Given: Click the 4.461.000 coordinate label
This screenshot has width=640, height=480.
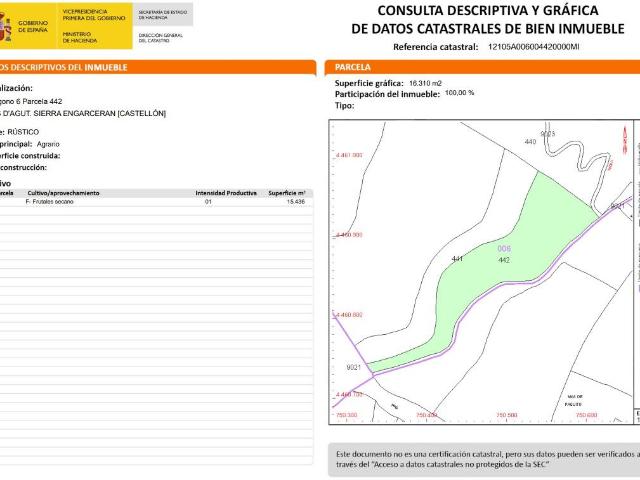Looking at the screenshot, I should coord(349,155).
